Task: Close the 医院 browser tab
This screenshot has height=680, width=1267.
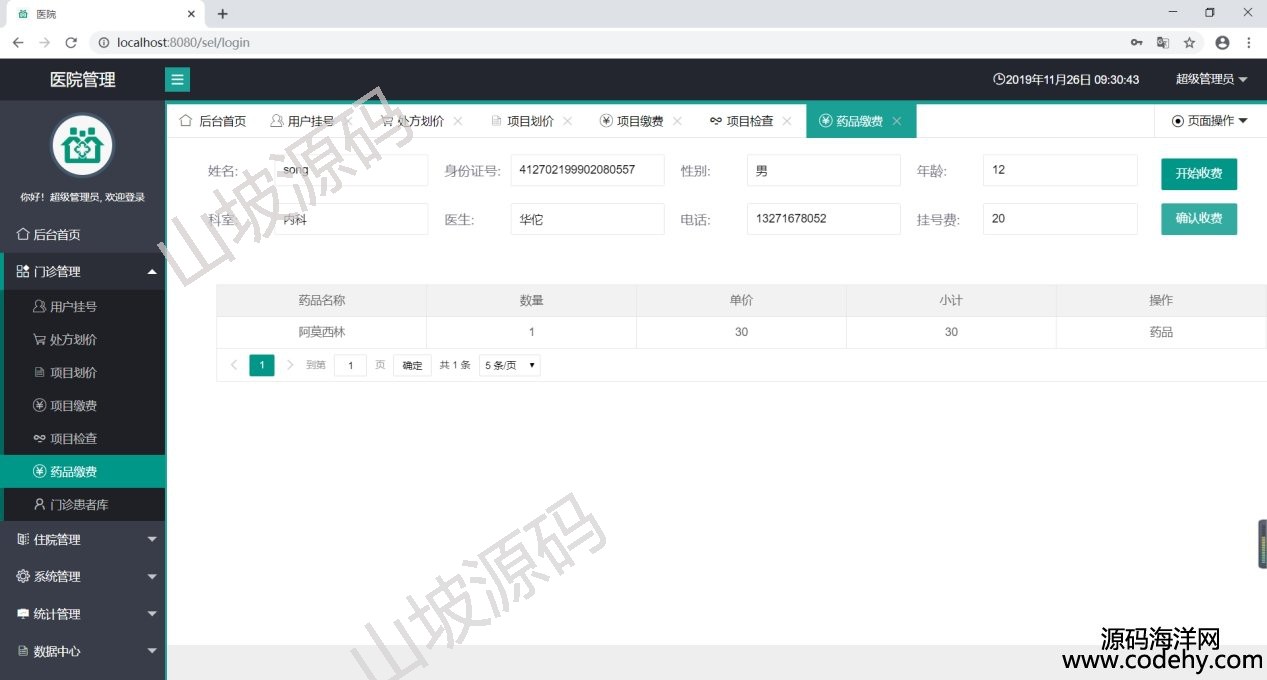Action: 190,14
